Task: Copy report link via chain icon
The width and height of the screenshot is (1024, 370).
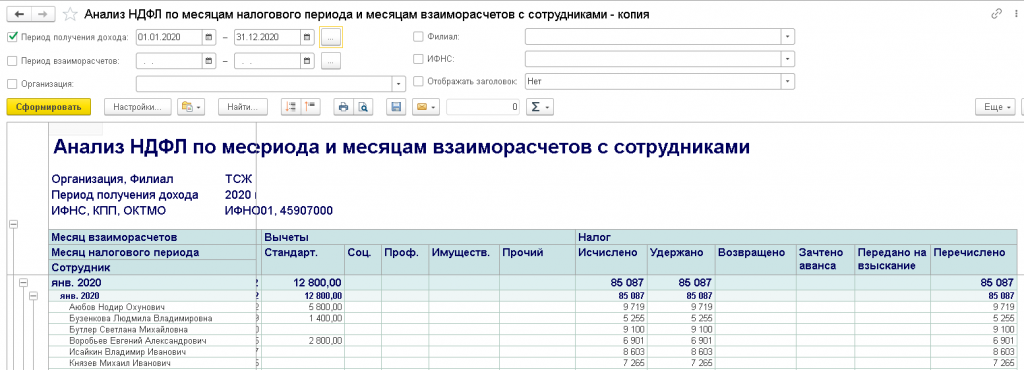Action: (x=997, y=14)
